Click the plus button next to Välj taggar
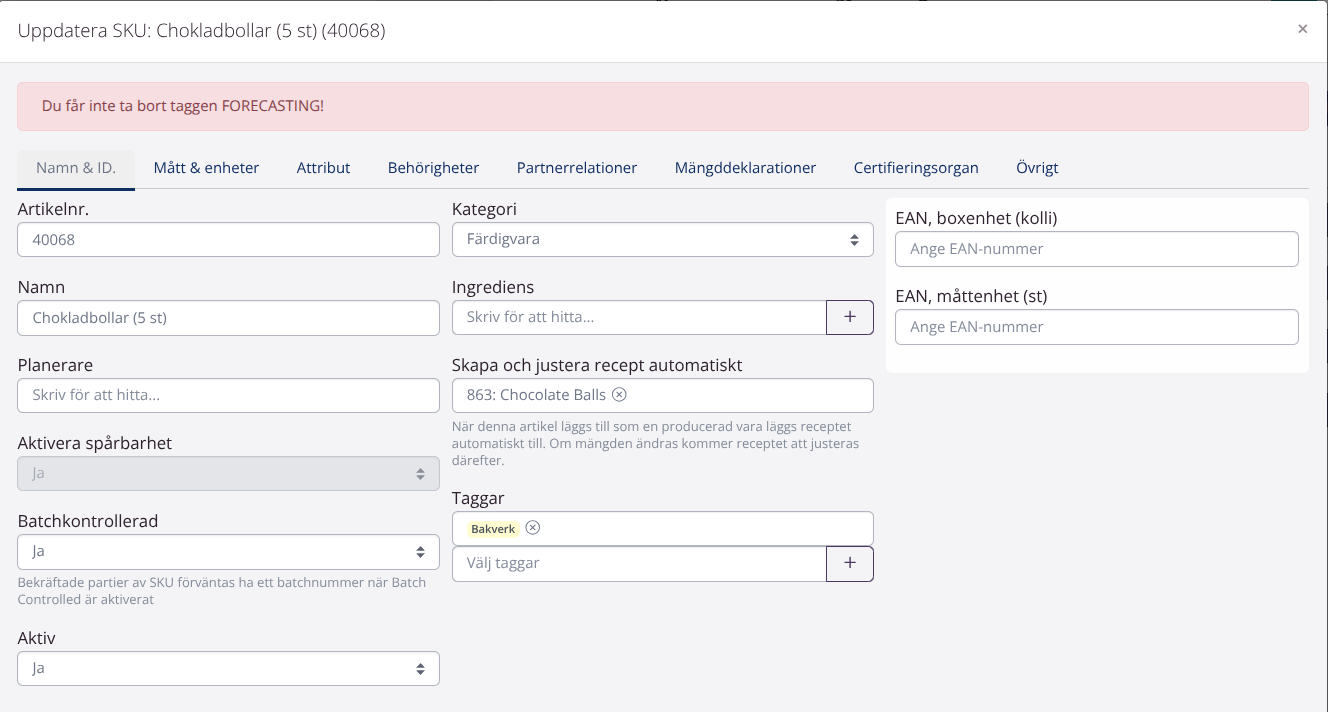The image size is (1328, 712). tap(849, 563)
